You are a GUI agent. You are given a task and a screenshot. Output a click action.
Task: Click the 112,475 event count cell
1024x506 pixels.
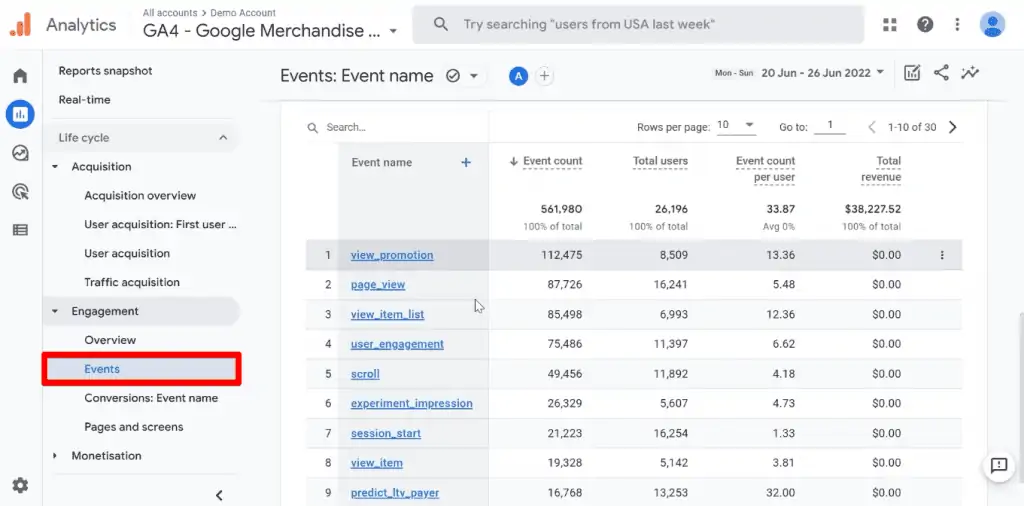tap(562, 255)
